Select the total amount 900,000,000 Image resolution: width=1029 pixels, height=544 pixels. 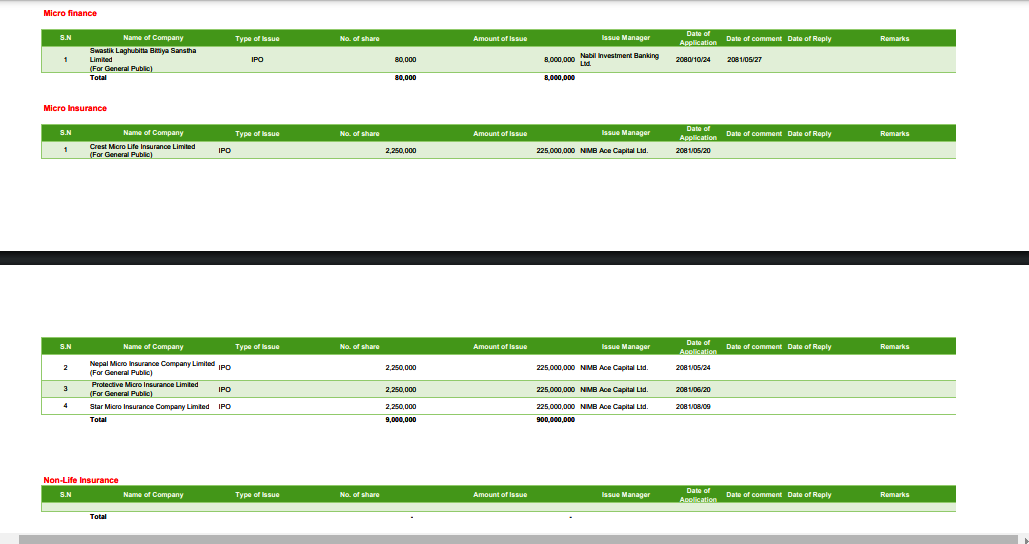point(555,420)
